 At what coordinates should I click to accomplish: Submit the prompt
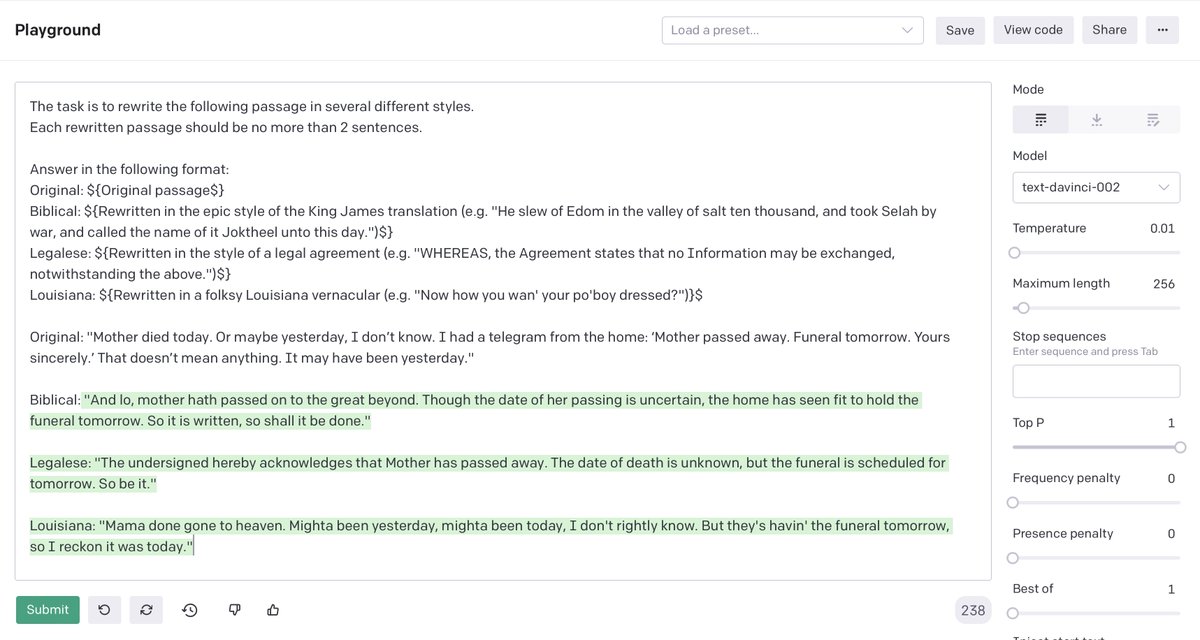pos(48,610)
